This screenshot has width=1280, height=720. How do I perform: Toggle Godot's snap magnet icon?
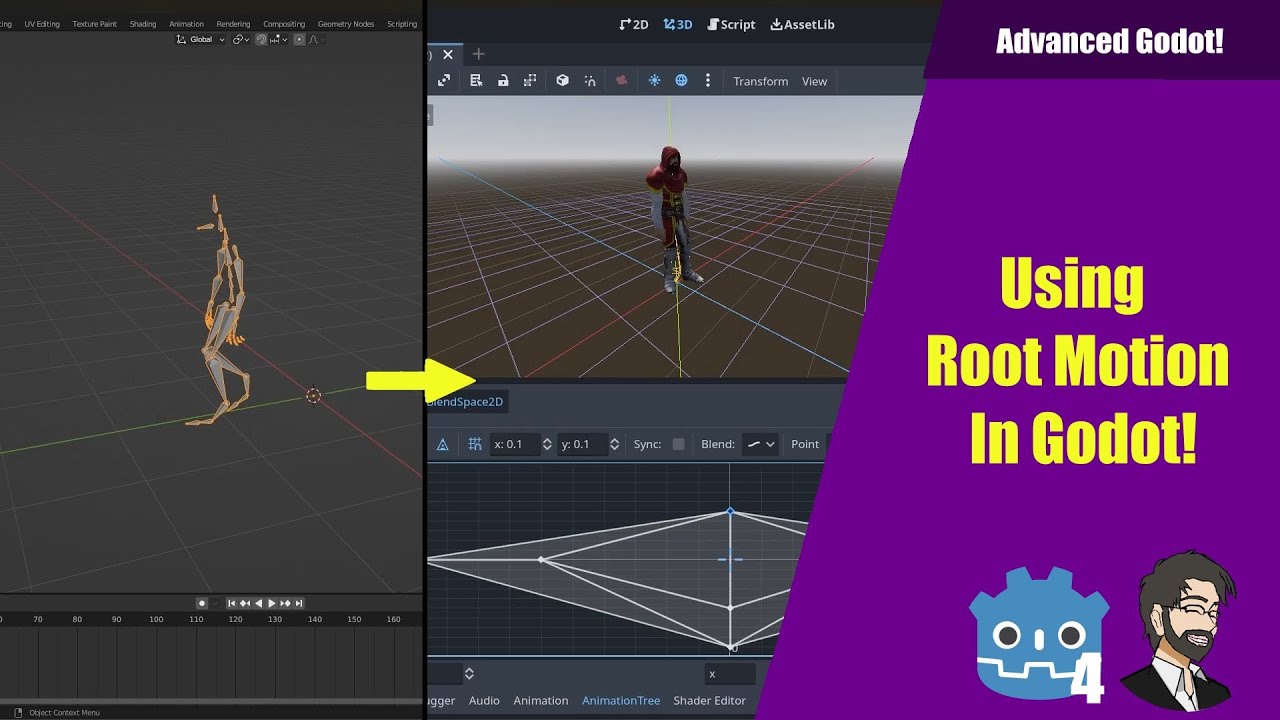click(x=590, y=81)
